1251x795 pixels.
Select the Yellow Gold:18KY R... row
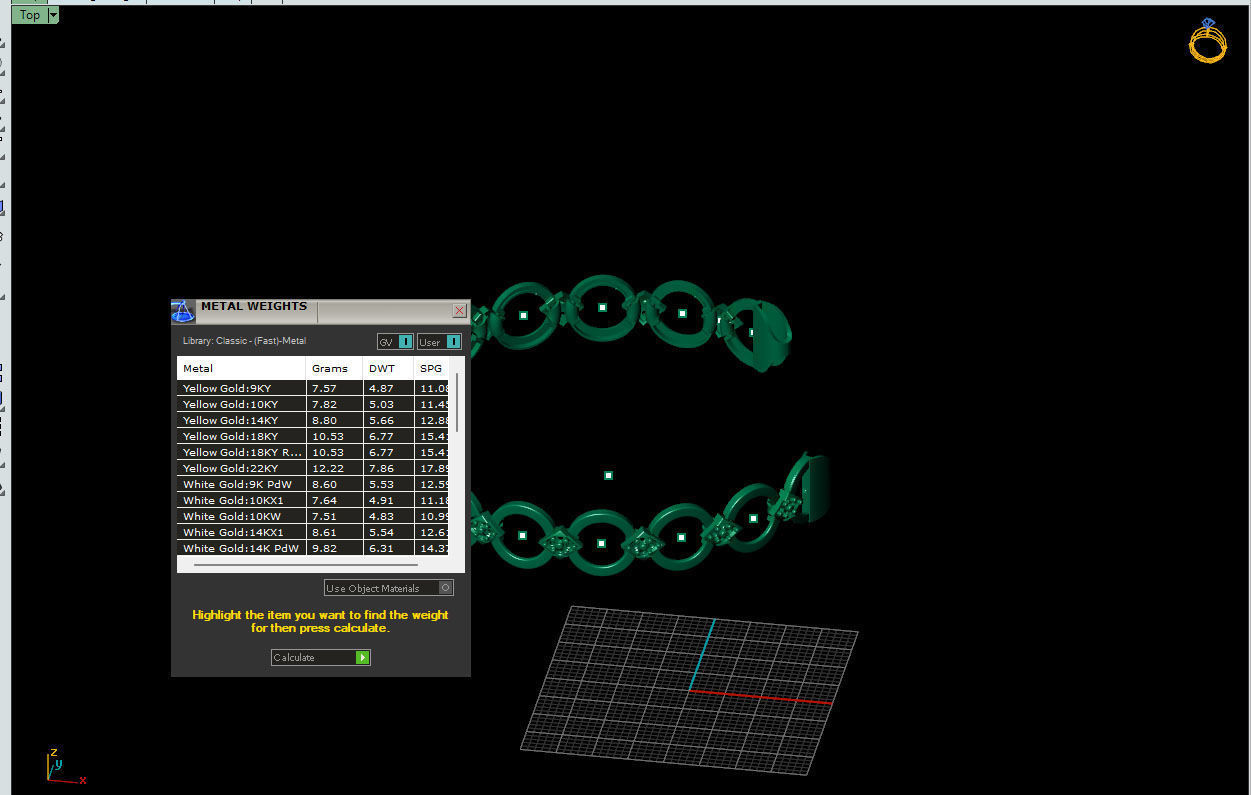[314, 452]
